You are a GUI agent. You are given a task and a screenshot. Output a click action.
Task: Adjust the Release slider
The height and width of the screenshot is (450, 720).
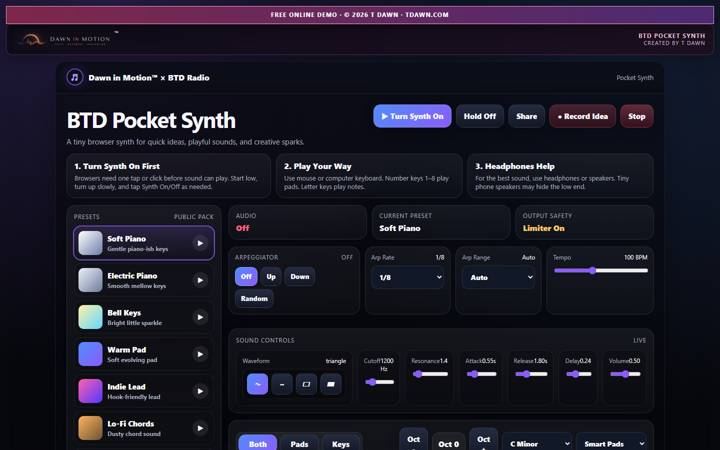coord(531,374)
